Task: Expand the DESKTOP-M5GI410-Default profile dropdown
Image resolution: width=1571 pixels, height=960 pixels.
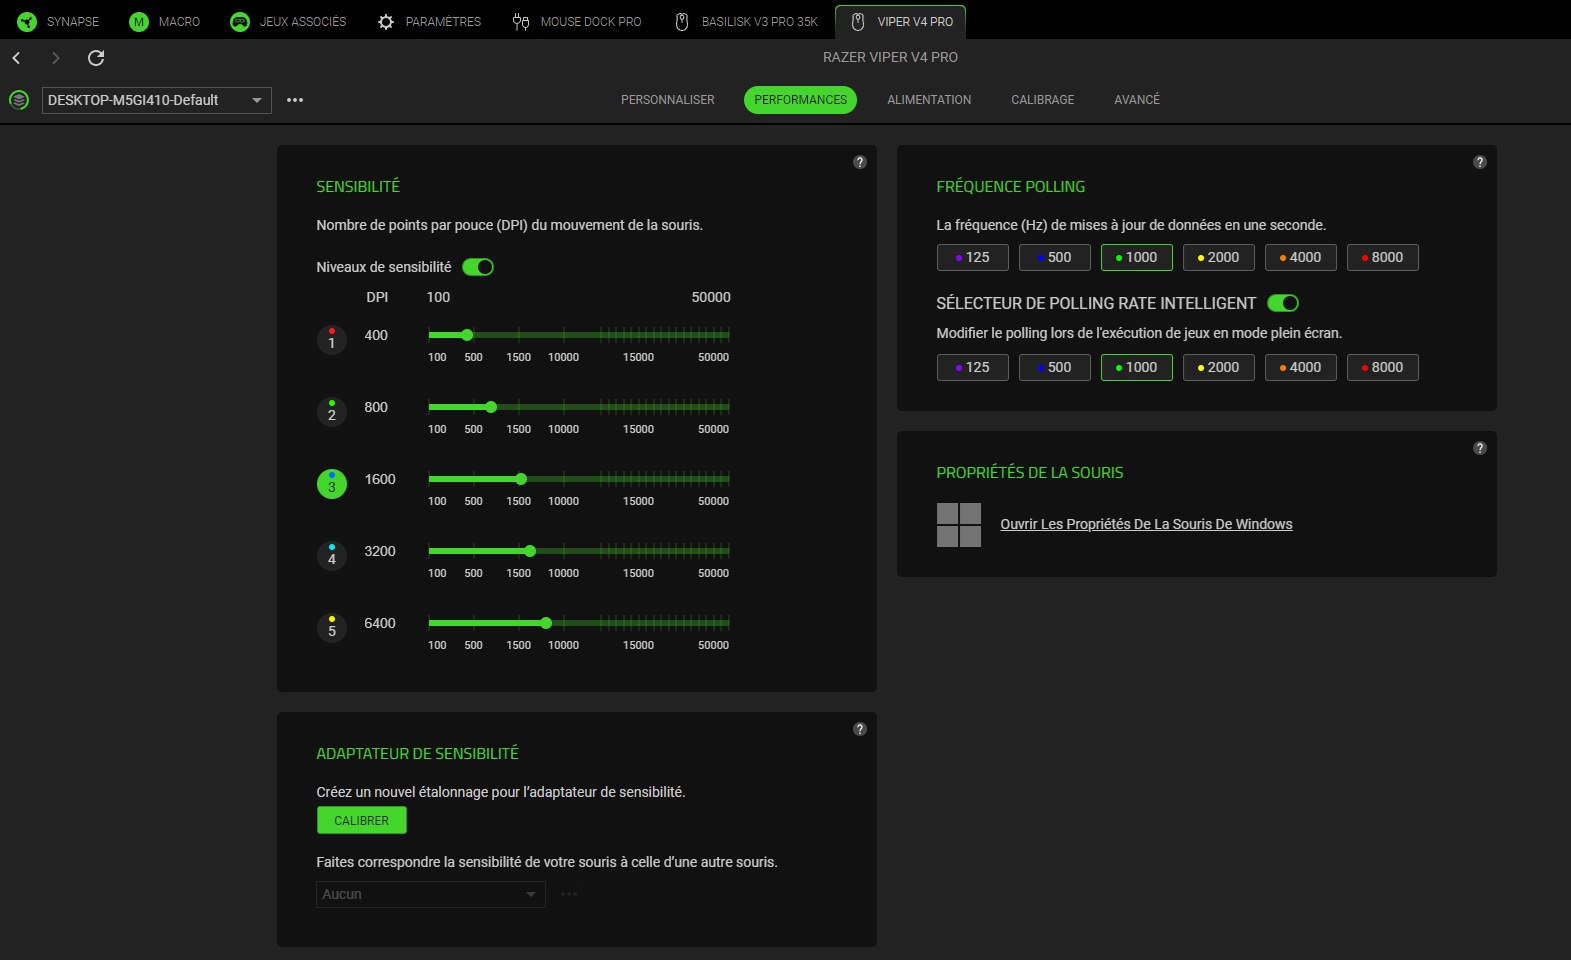Action: point(157,100)
